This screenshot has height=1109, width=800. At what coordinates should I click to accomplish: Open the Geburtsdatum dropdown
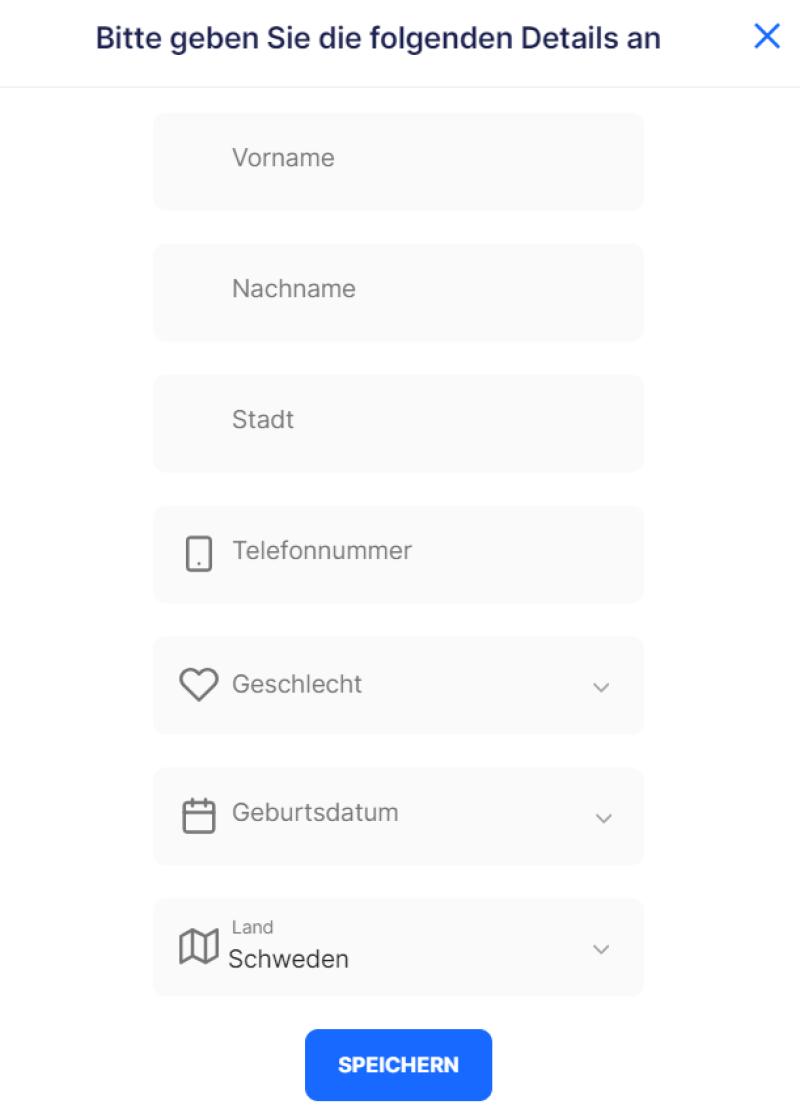point(398,816)
